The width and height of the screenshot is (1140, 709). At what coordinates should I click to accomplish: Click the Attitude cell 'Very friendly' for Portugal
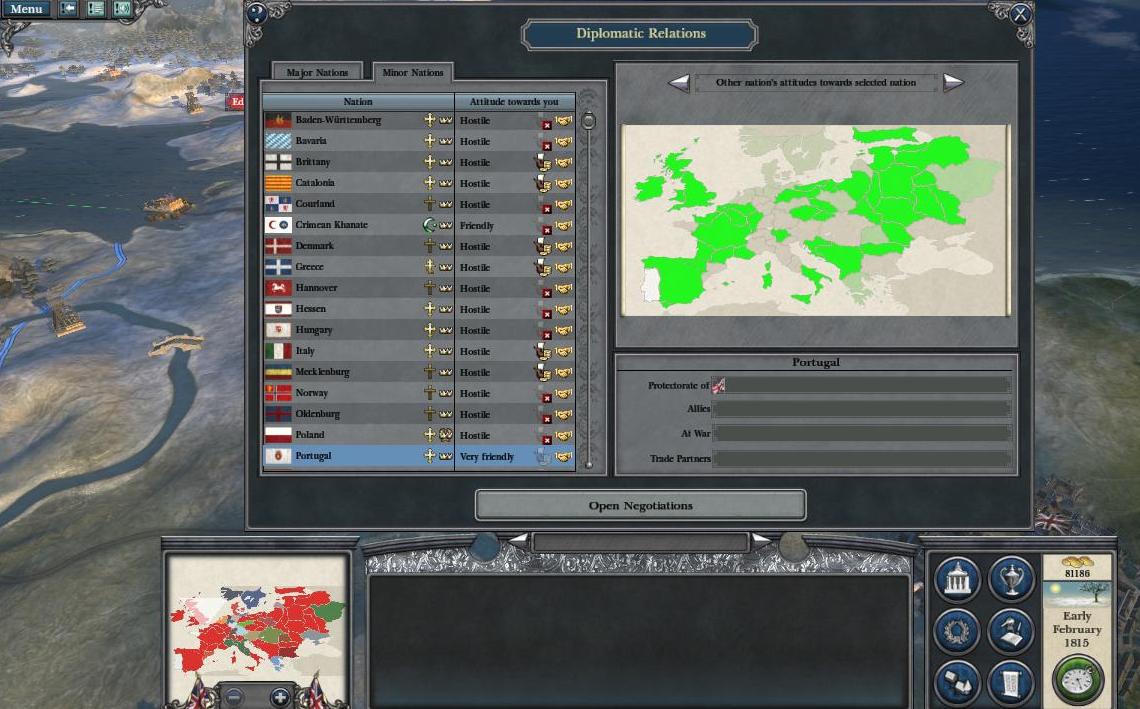pyautogui.click(x=514, y=456)
